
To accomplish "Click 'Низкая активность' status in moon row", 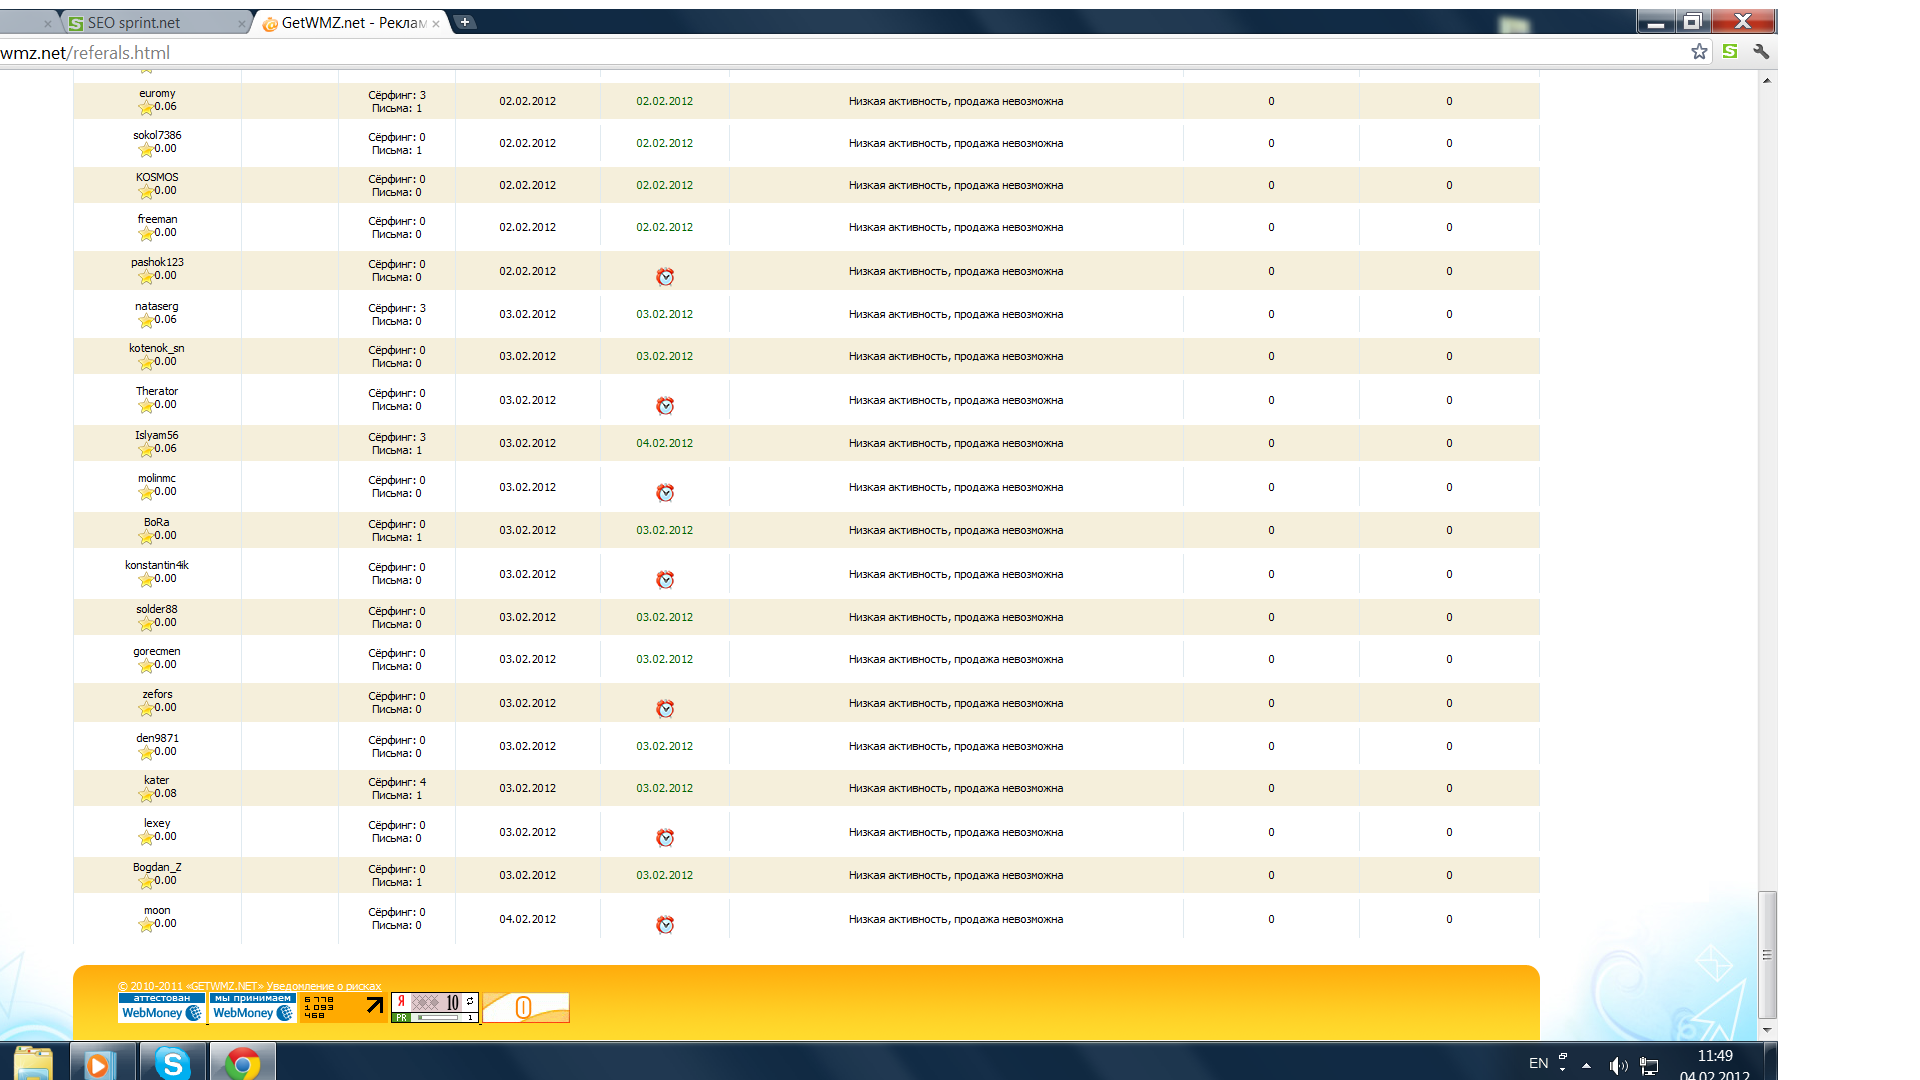I will coord(956,919).
